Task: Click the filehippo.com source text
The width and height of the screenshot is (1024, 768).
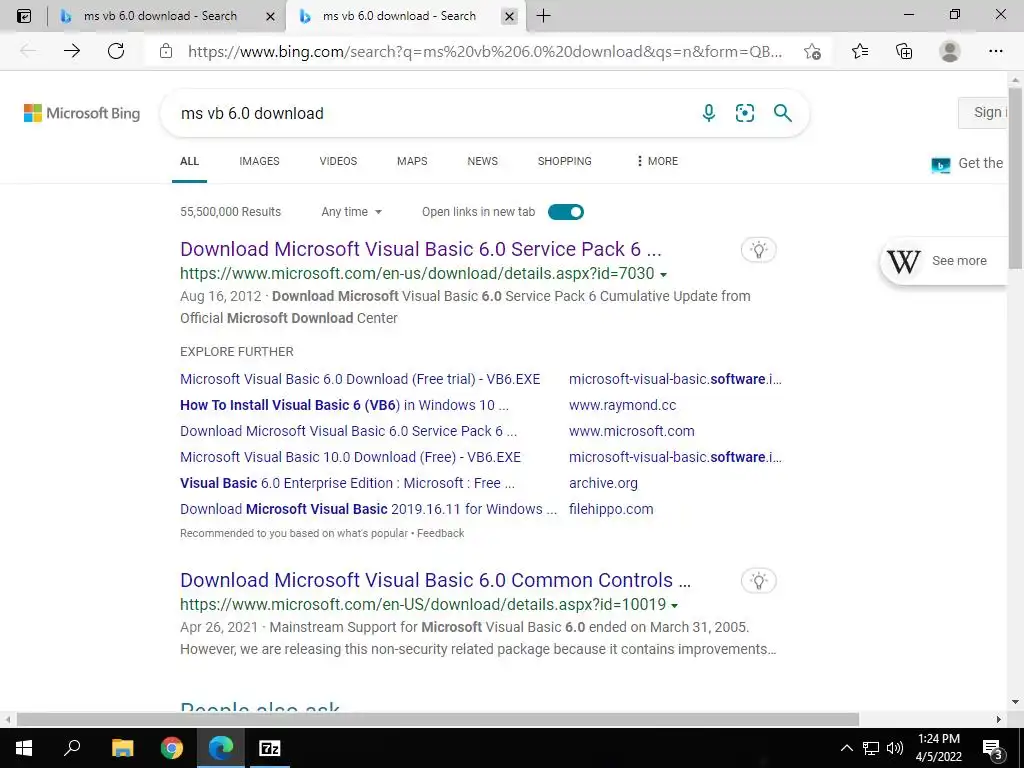Action: pyautogui.click(x=611, y=509)
